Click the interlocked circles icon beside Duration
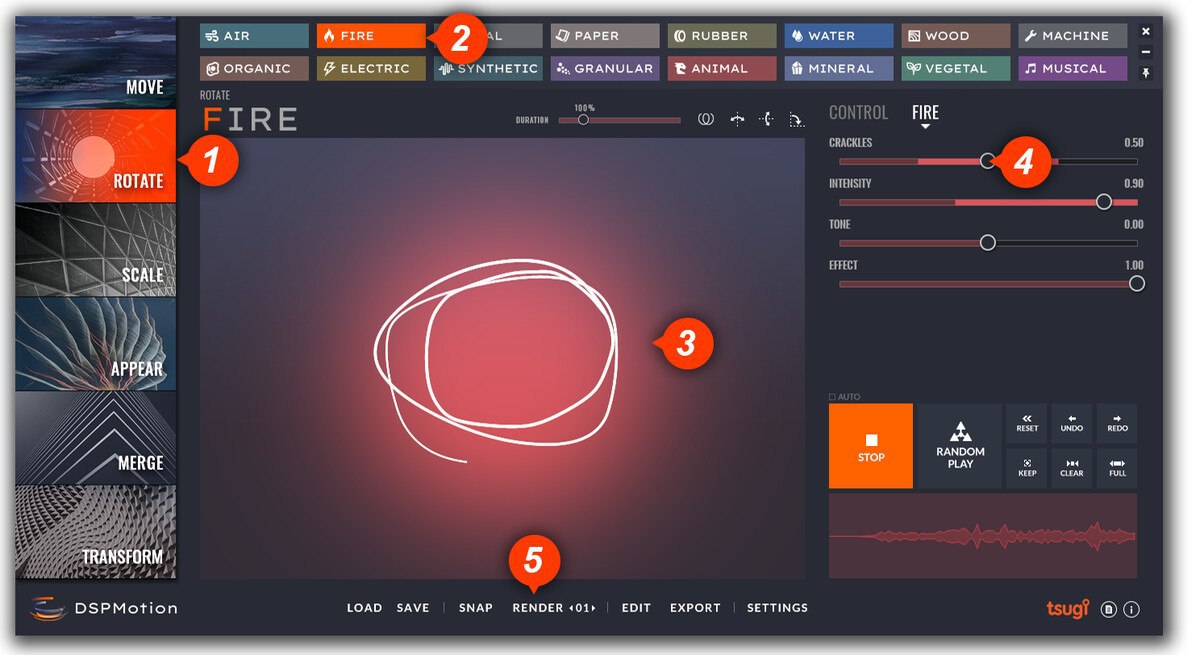The height and width of the screenshot is (655, 1200). (x=706, y=119)
